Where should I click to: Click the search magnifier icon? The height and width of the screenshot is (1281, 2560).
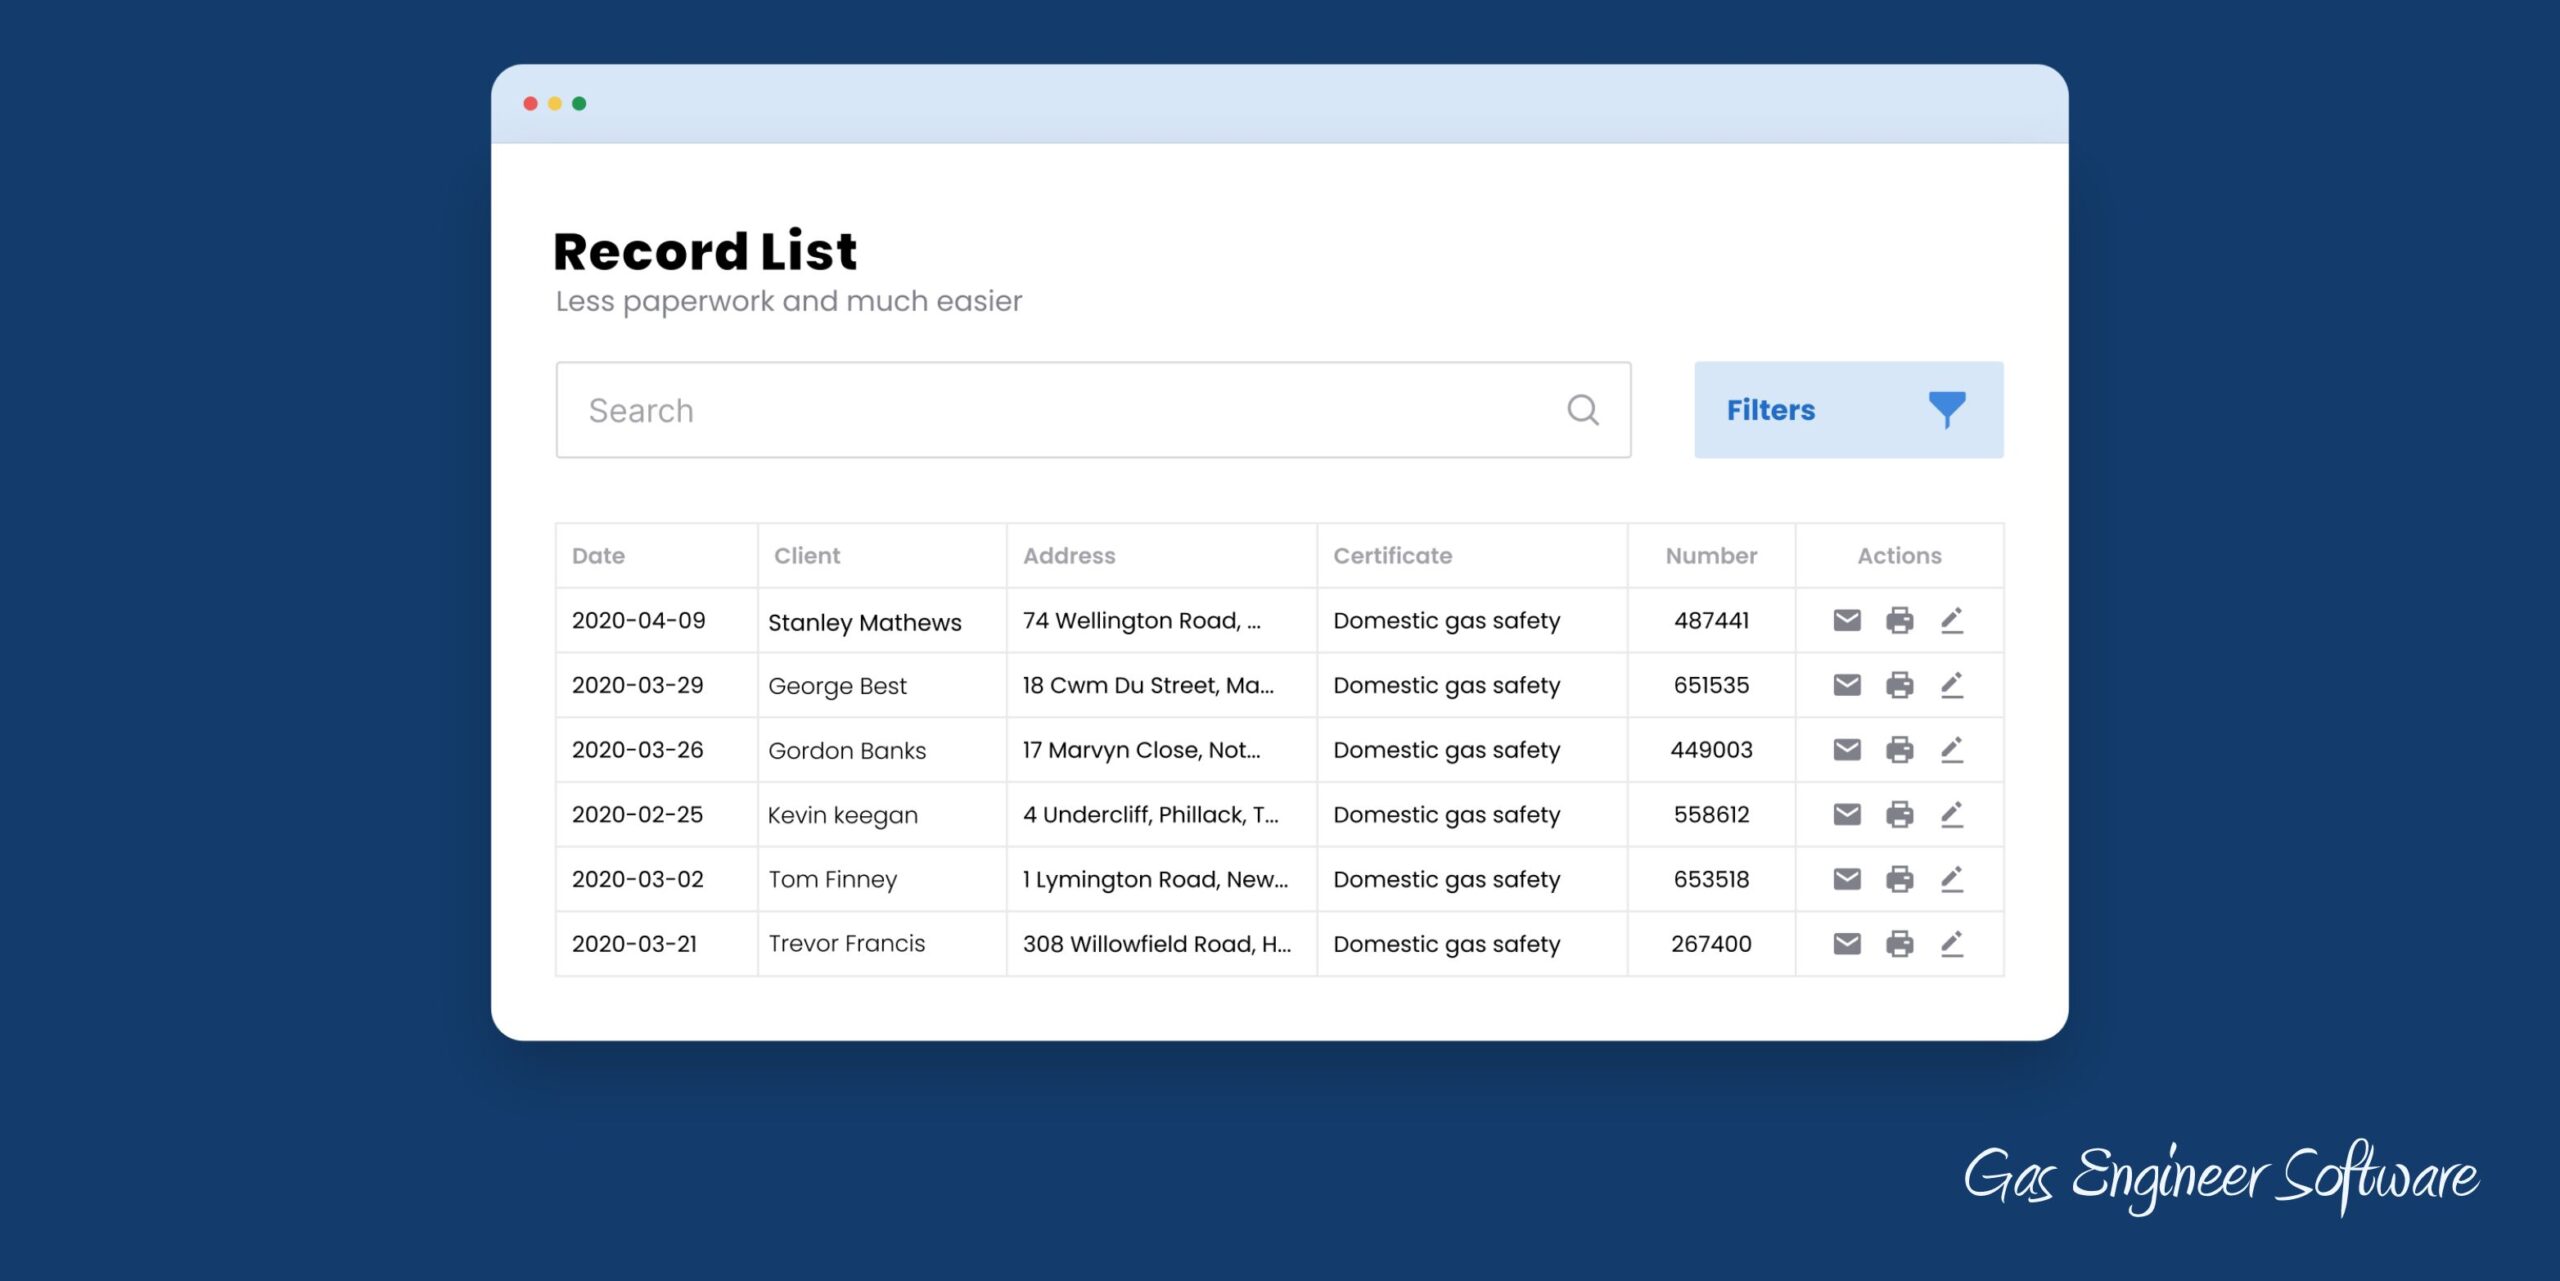click(x=1582, y=410)
